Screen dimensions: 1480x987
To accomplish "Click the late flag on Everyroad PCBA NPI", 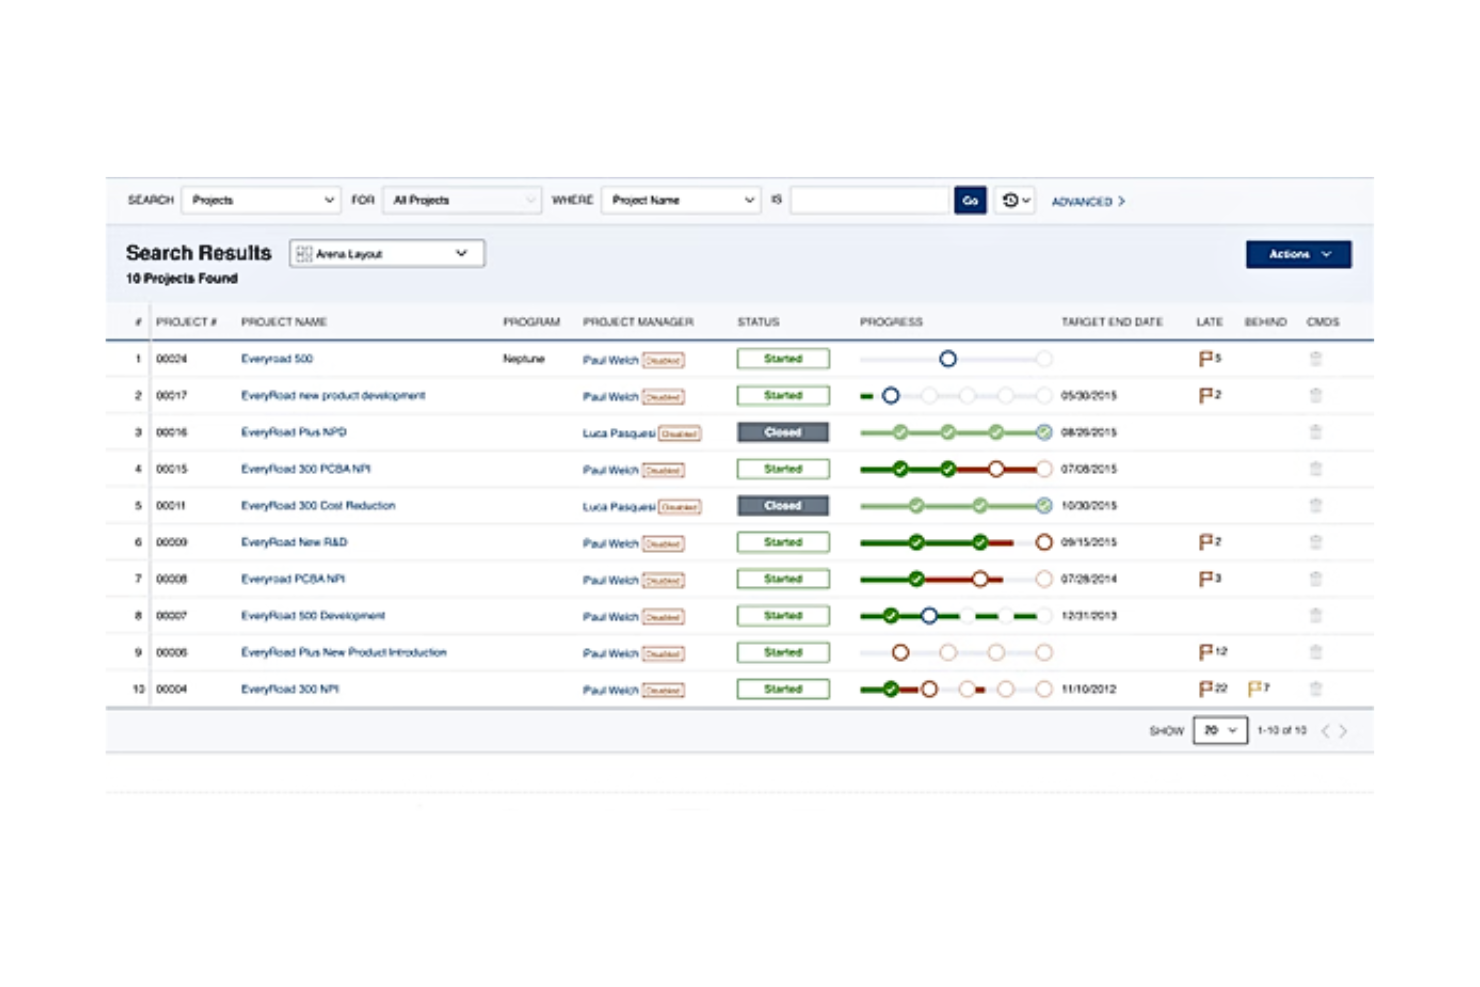I will [1205, 578].
